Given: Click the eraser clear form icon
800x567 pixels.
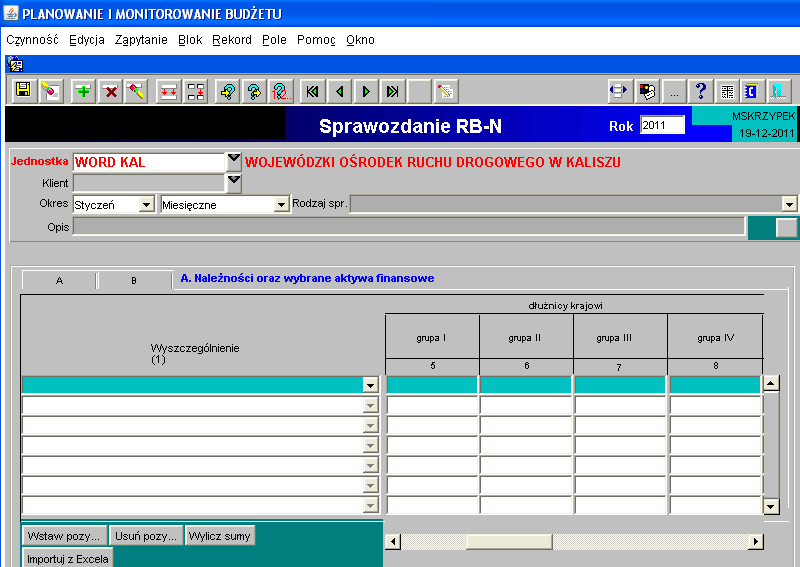Looking at the screenshot, I should [x=51, y=91].
